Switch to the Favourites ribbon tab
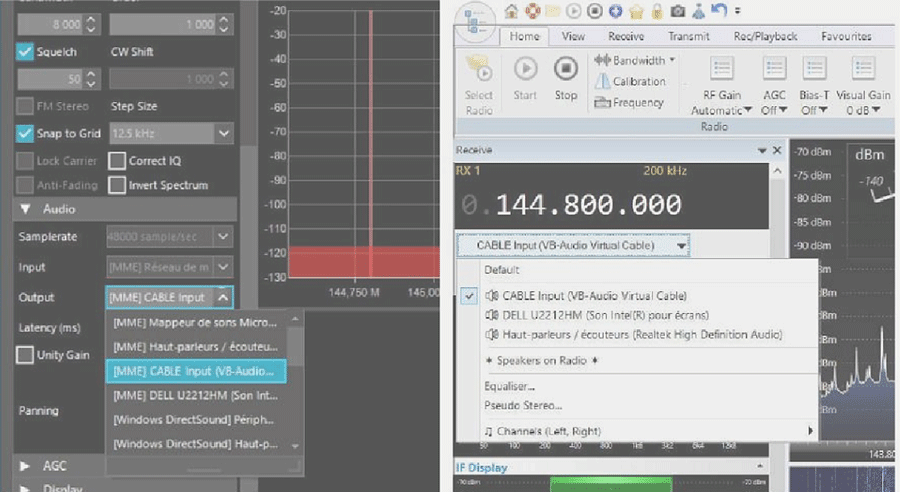The image size is (900, 492). click(846, 36)
